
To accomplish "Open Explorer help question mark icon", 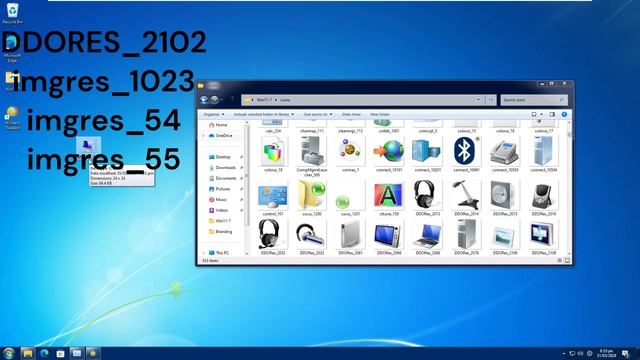I will 564,114.
